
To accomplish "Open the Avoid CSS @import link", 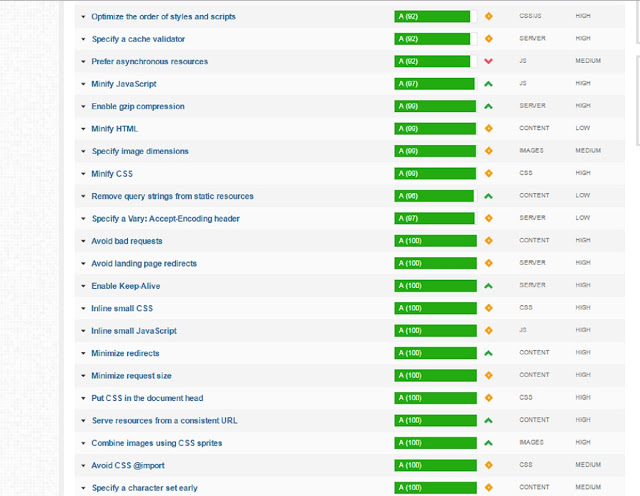I will pyautogui.click(x=128, y=466).
